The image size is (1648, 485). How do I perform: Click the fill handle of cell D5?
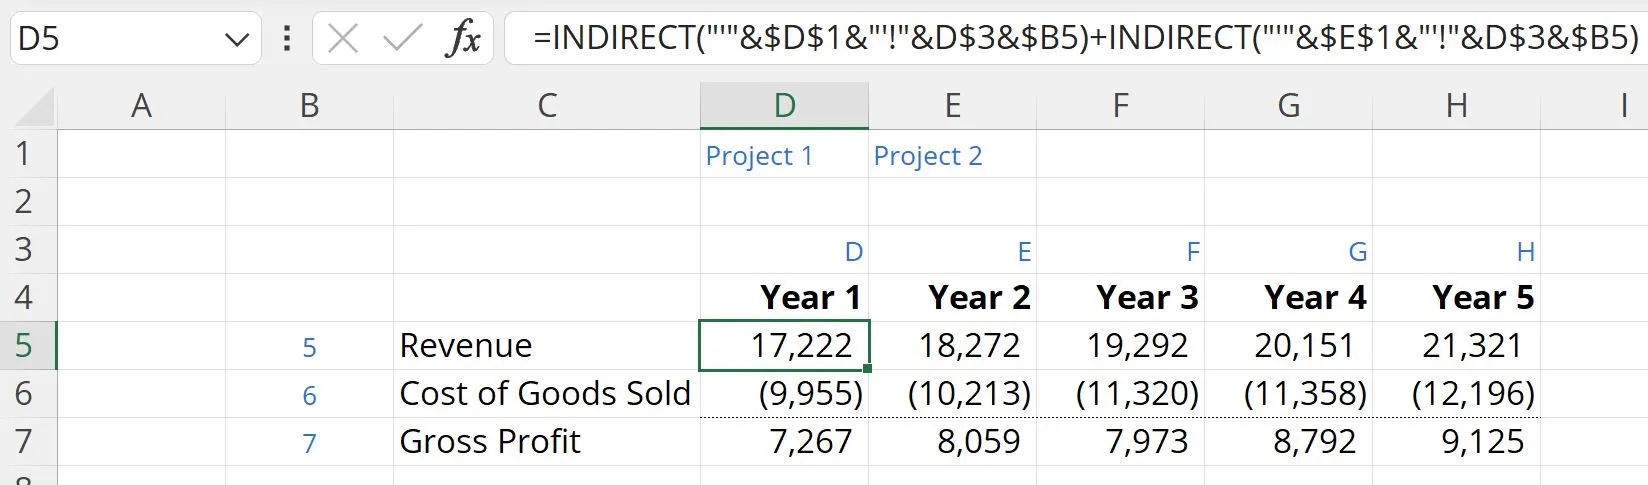(x=867, y=368)
